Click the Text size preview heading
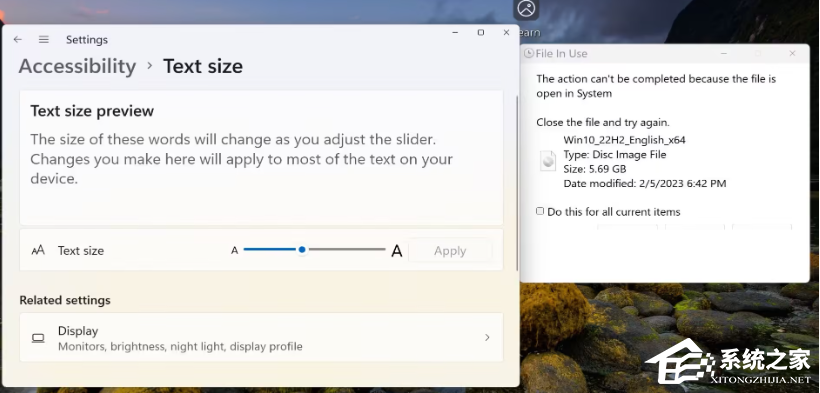The image size is (820, 393). point(92,111)
